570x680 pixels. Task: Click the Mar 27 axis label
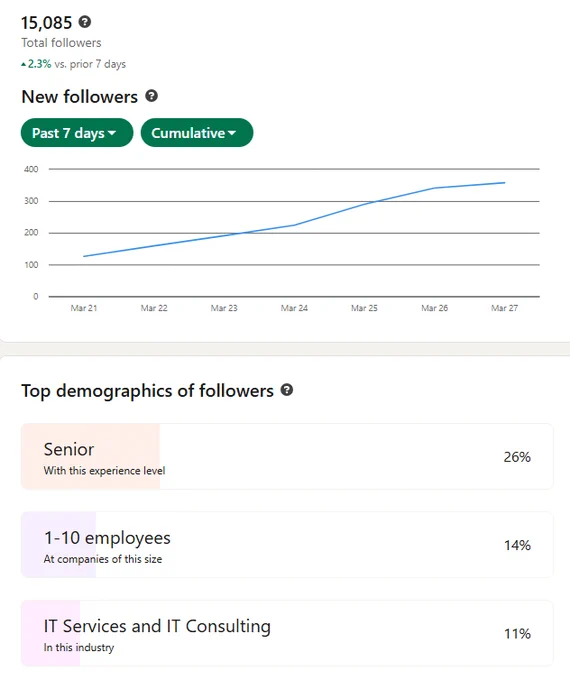504,308
